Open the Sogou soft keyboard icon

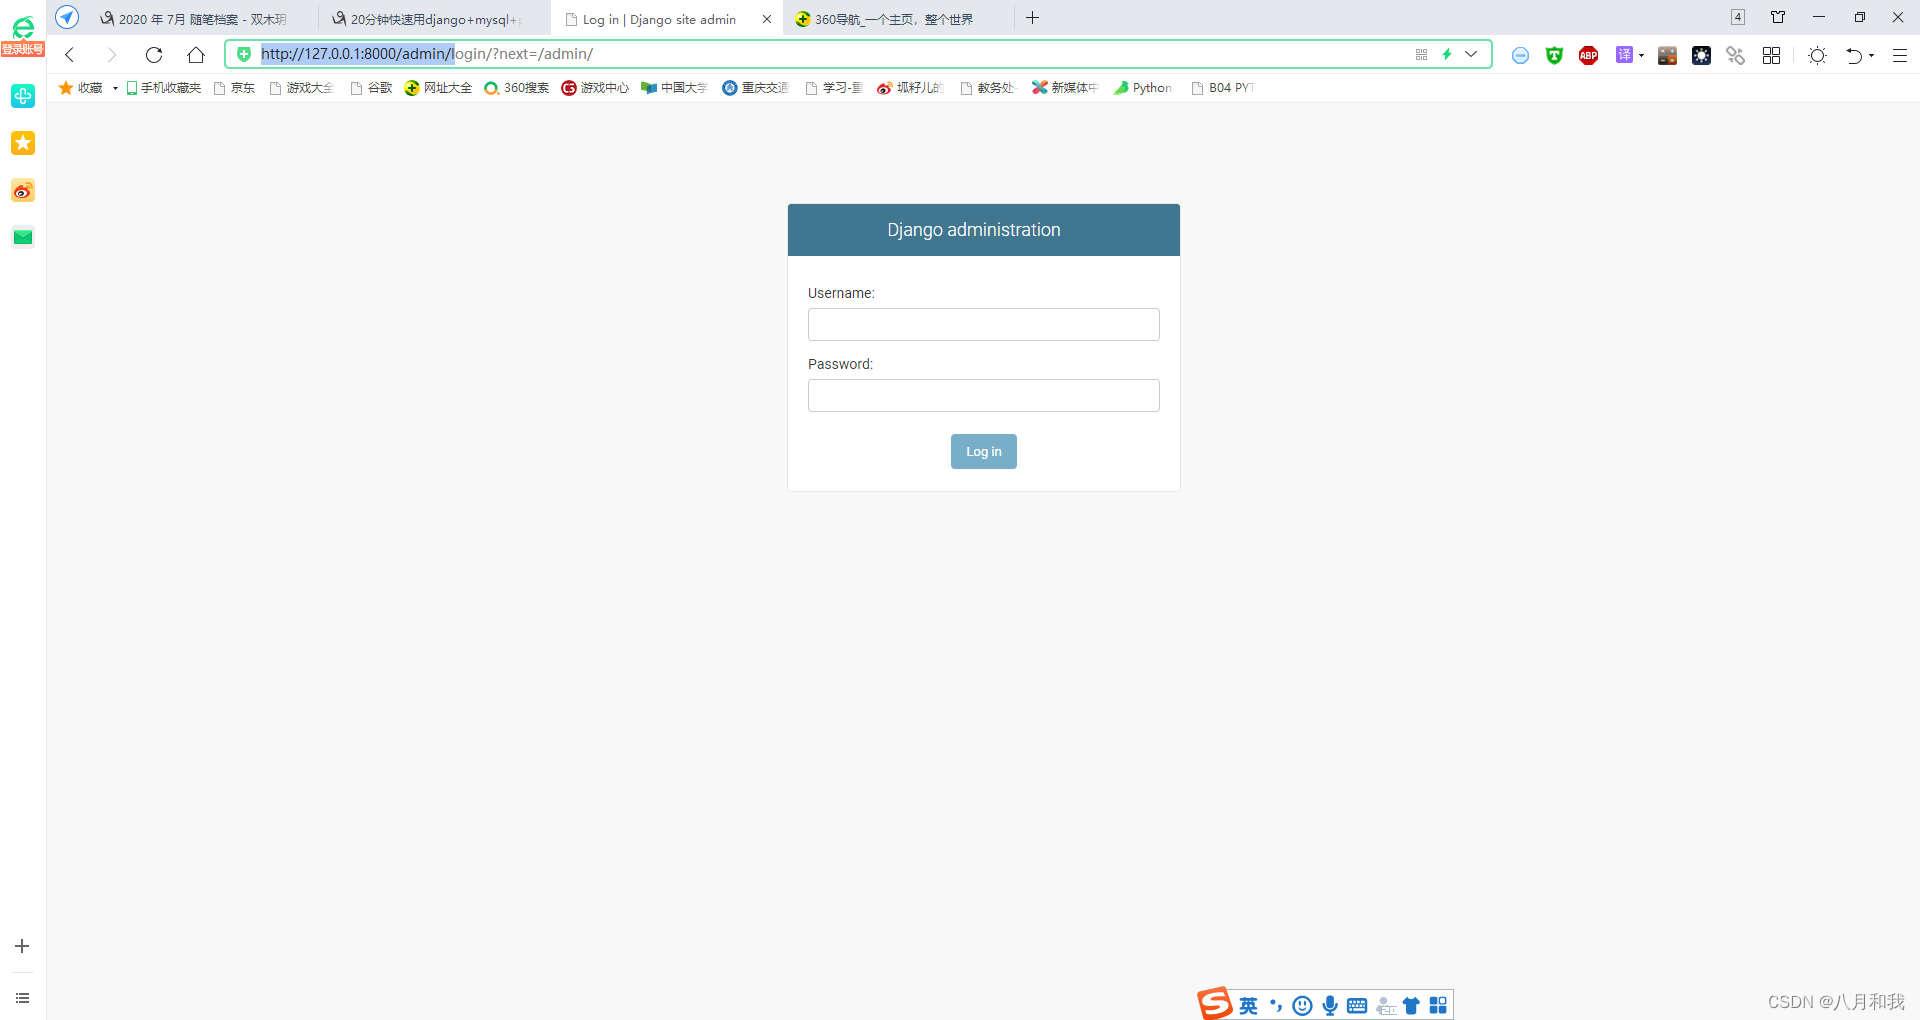click(x=1357, y=1006)
